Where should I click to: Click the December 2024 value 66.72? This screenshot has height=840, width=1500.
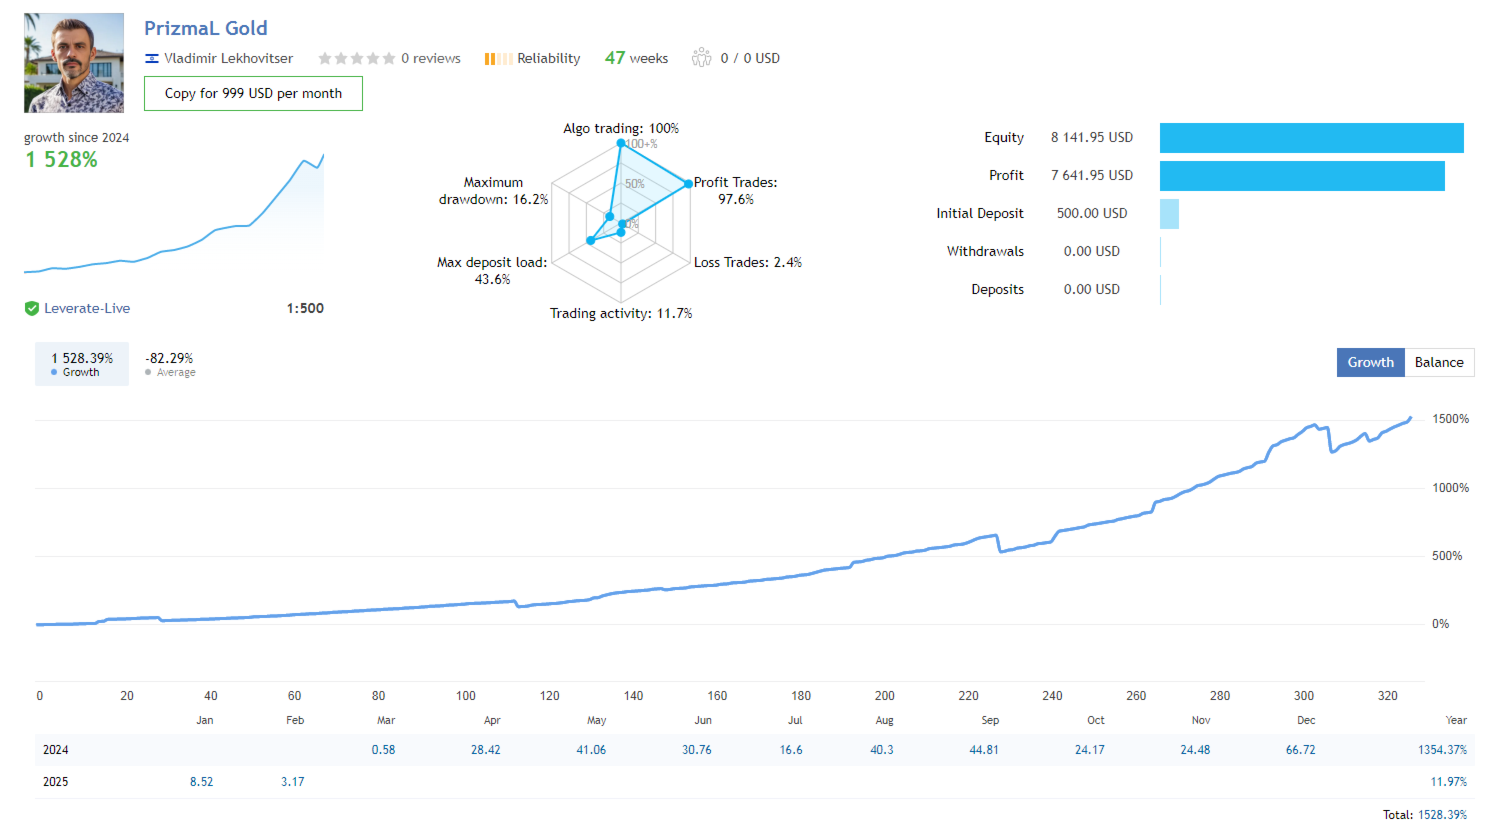point(1300,750)
